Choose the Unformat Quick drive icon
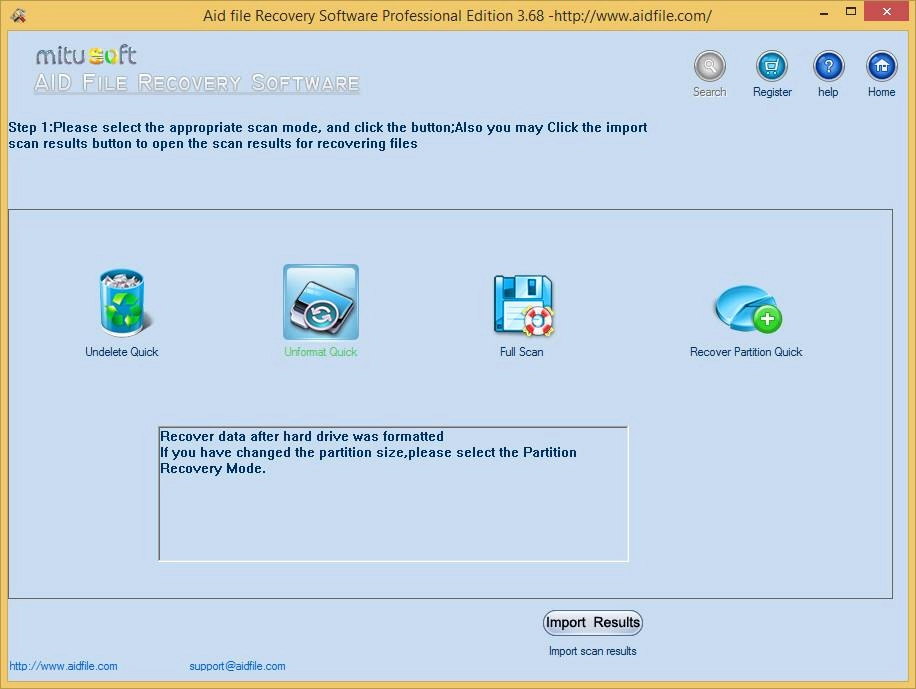 click(x=321, y=302)
